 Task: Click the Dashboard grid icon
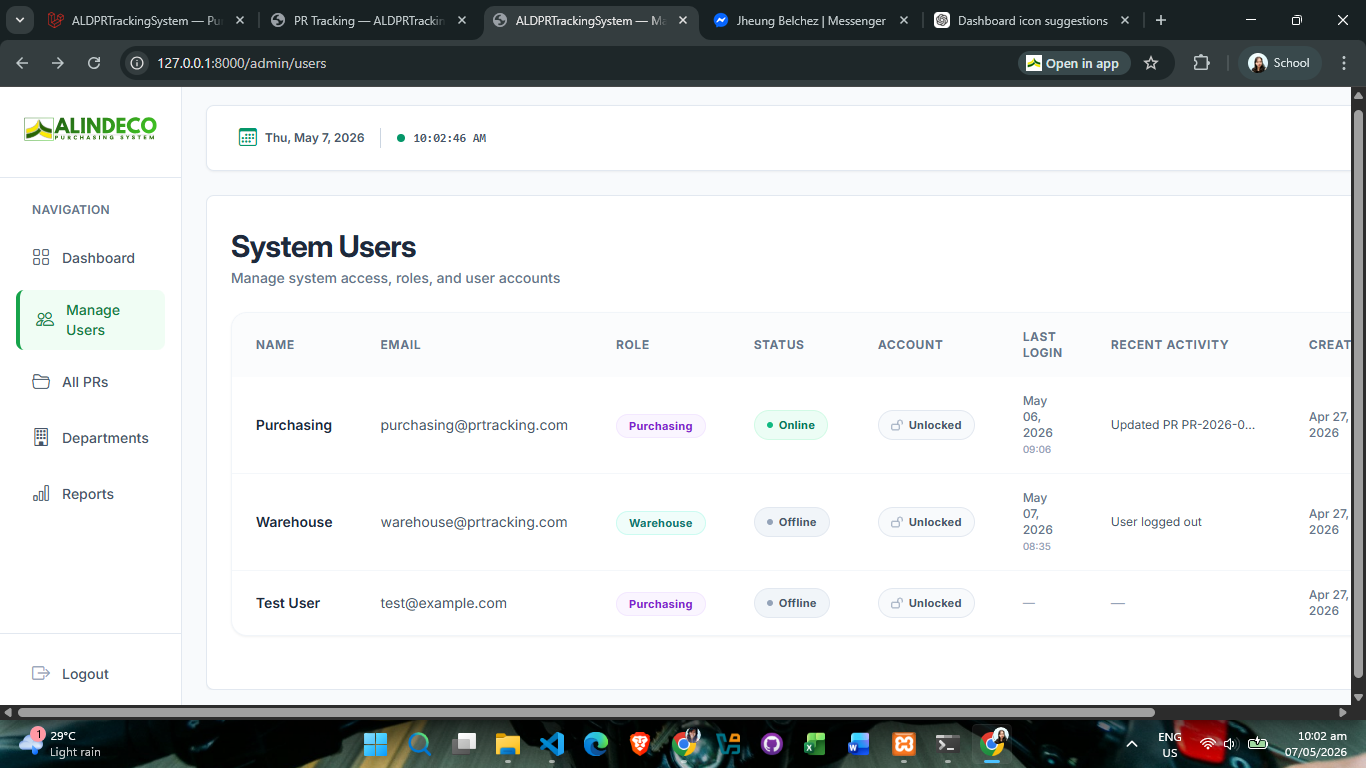(41, 258)
